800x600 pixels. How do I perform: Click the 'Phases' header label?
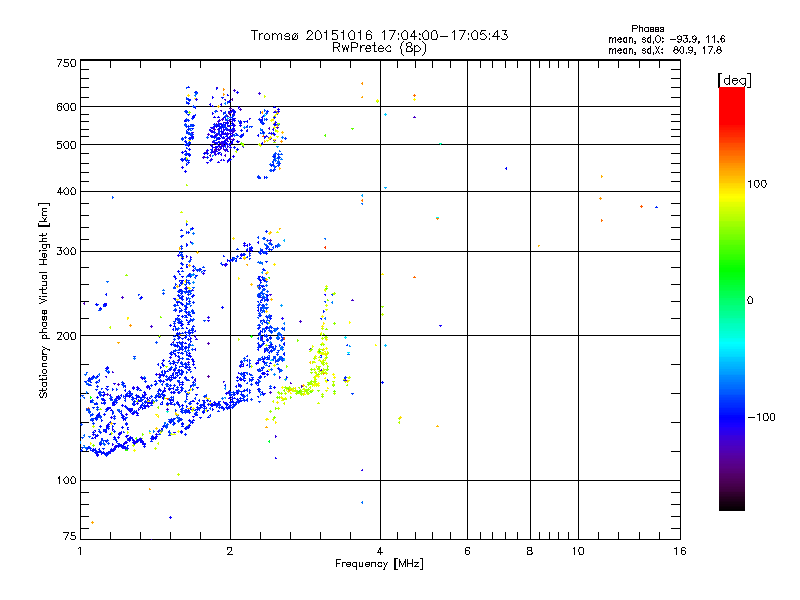[647, 29]
